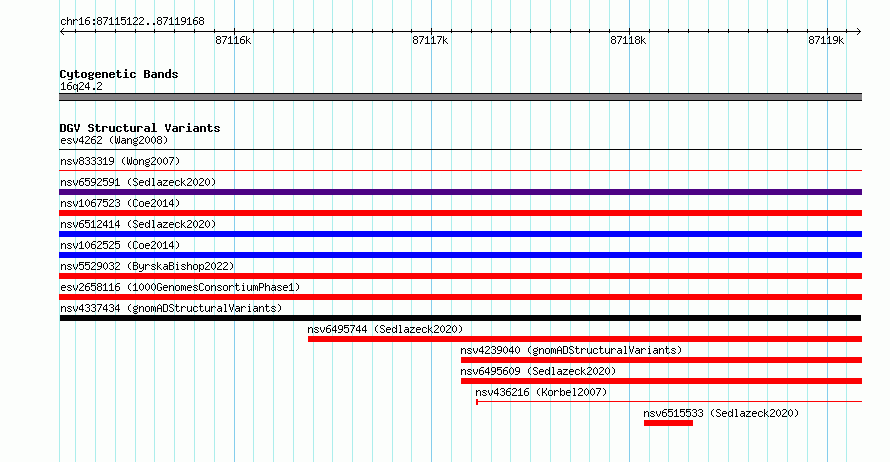Select the 87117k ruler label
890x462 pixels.
[430, 40]
